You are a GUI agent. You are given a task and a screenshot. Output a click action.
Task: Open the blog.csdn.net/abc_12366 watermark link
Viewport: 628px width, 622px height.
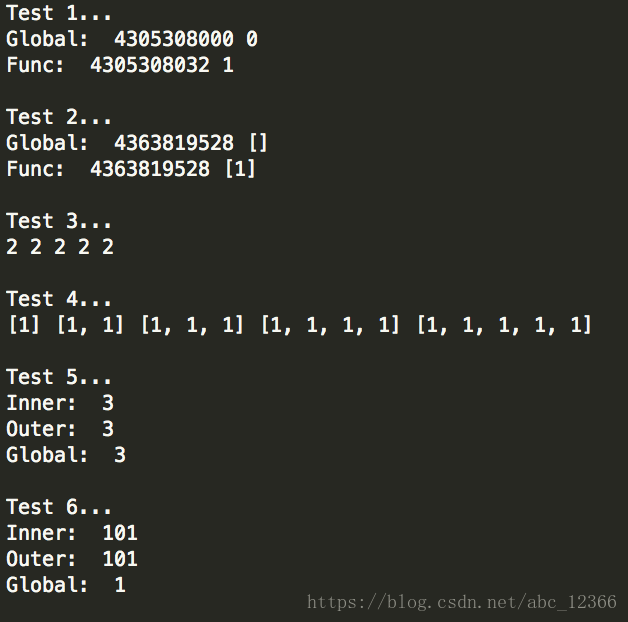(461, 602)
